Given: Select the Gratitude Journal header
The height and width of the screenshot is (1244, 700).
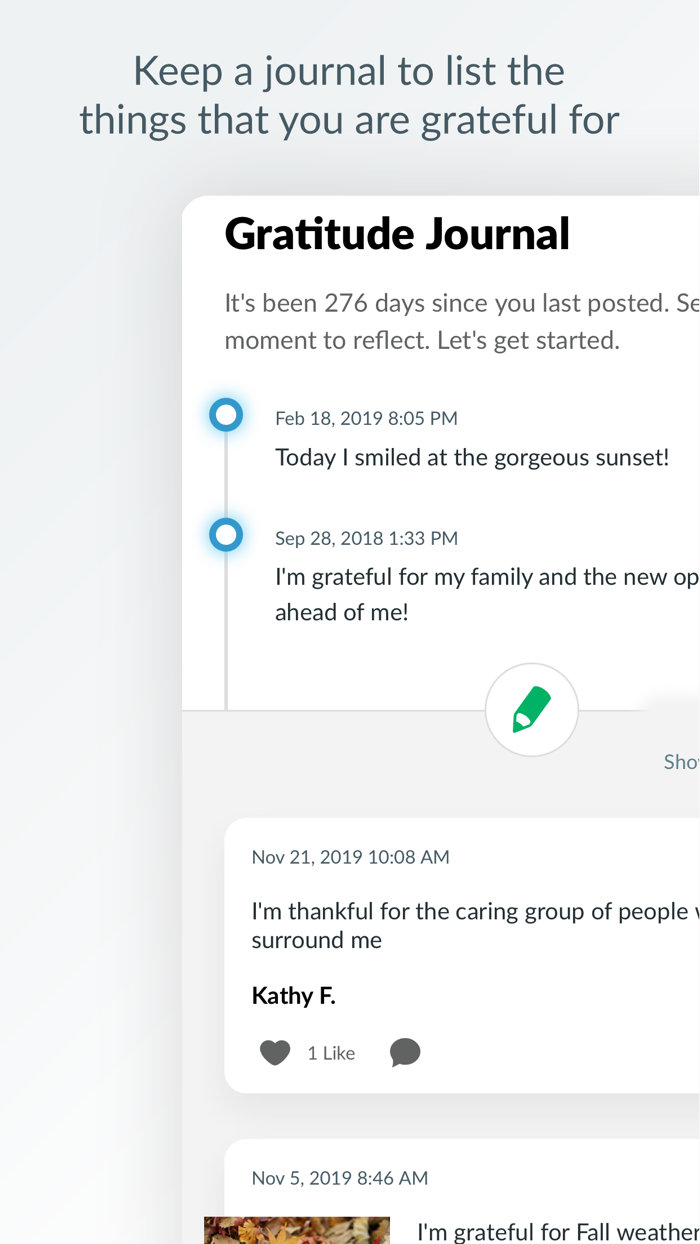Looking at the screenshot, I should click(x=397, y=233).
